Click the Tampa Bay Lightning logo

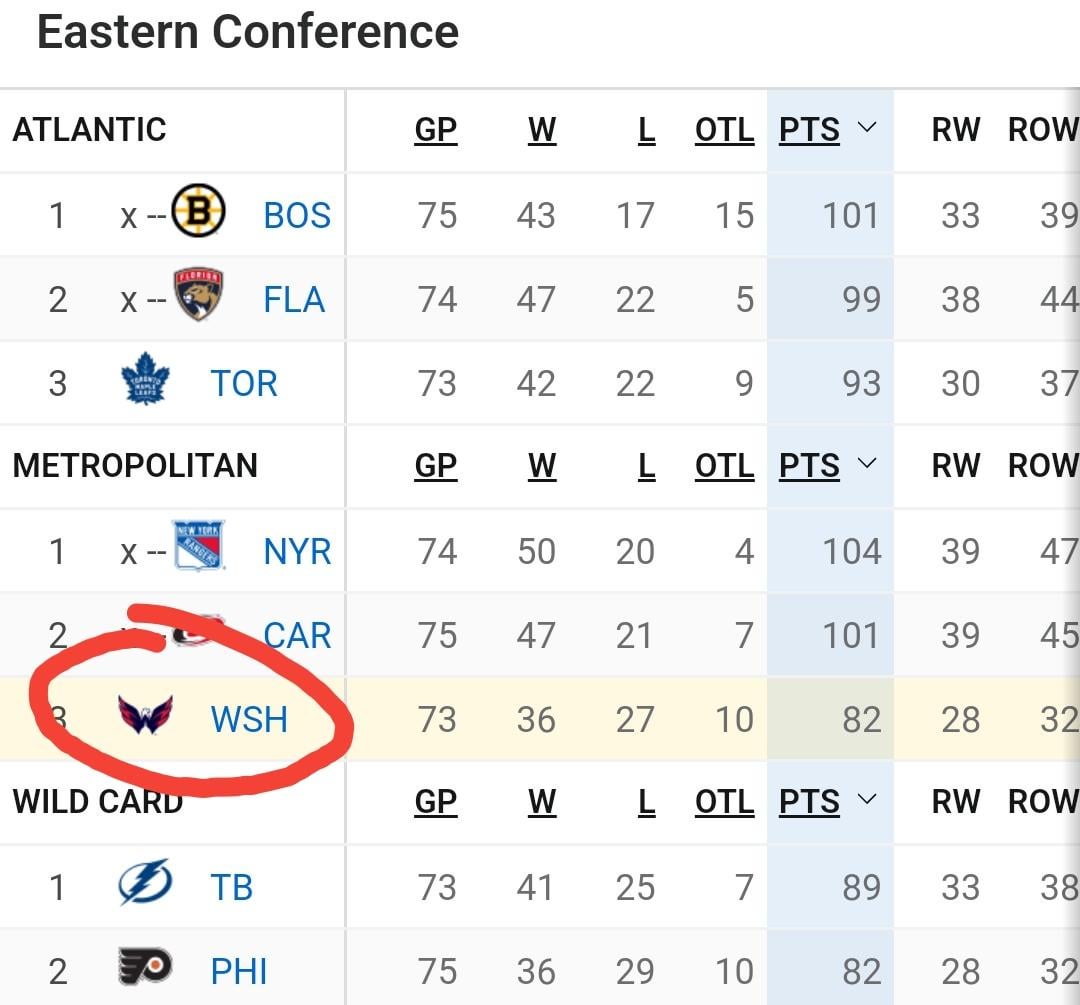tap(145, 885)
